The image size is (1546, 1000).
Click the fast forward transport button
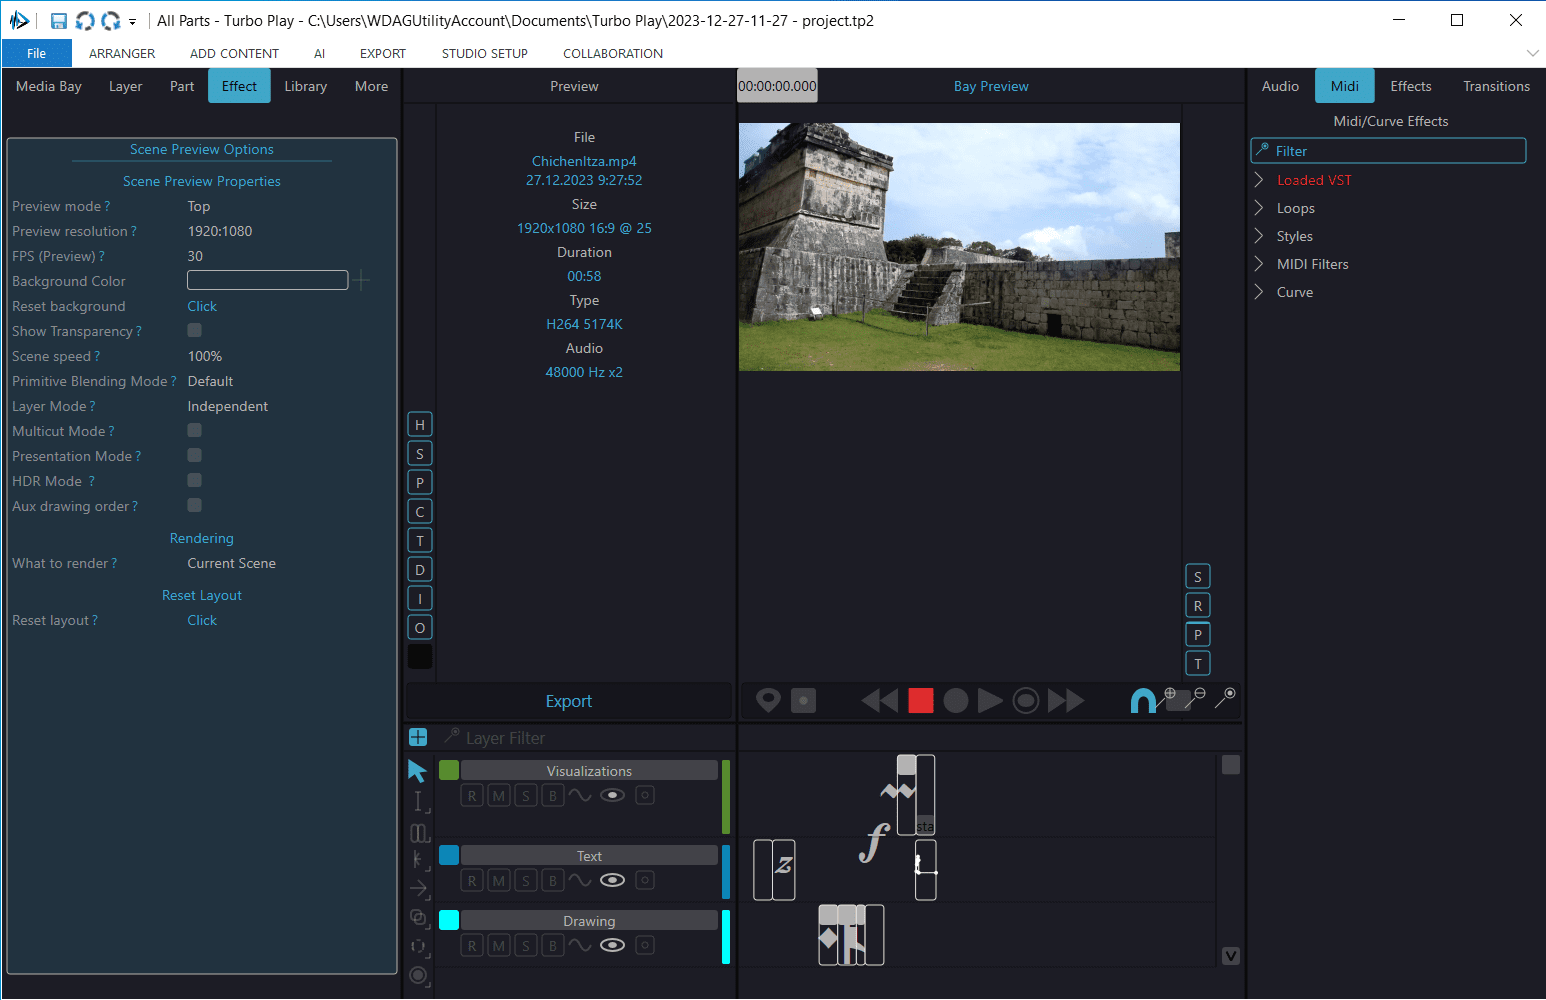[x=1066, y=700]
